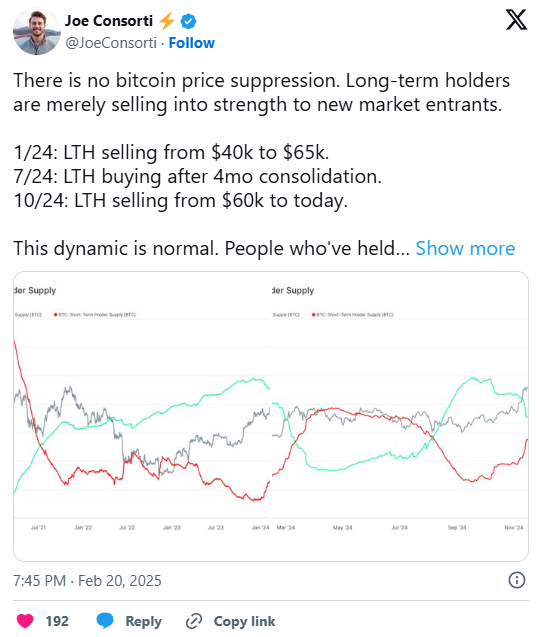Click the Joe Consorti display name
The width and height of the screenshot is (536, 637).
[109, 21]
